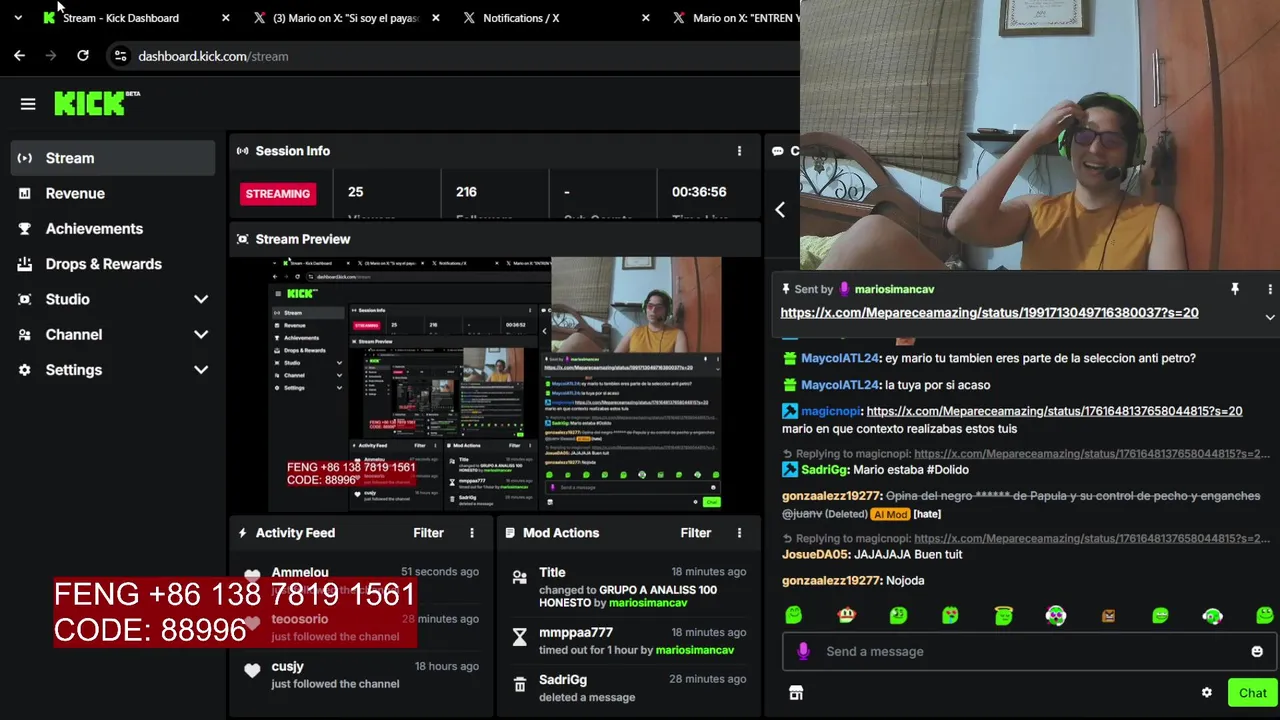
Task: Close the Notifications / X tab
Action: pyautogui.click(x=645, y=18)
